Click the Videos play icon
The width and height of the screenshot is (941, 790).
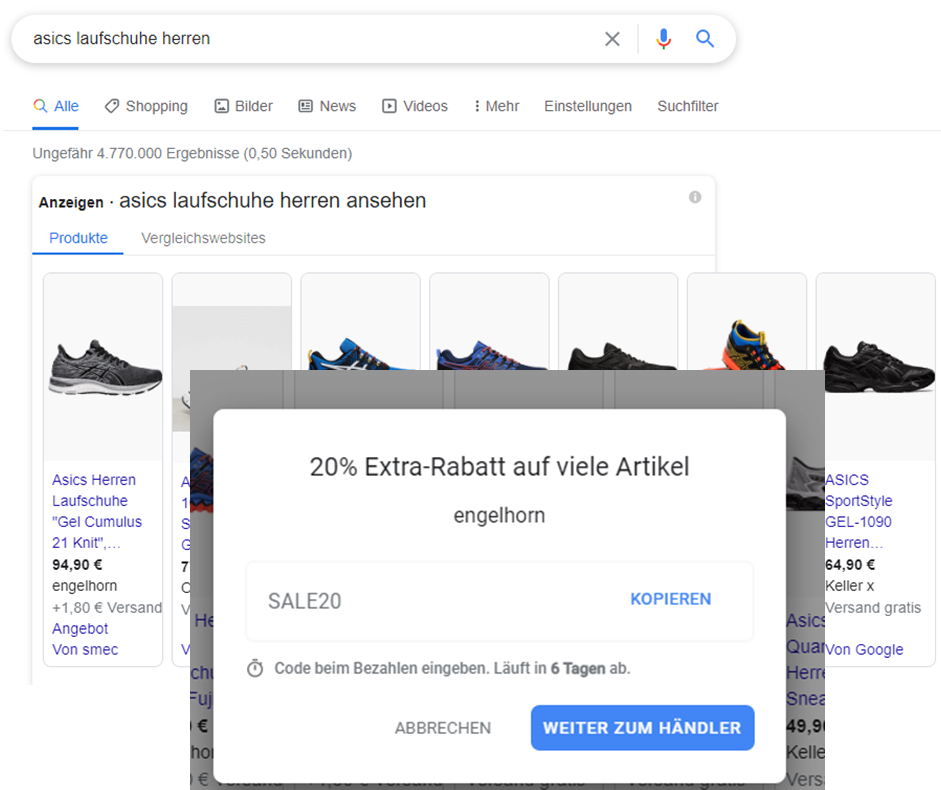coord(388,105)
